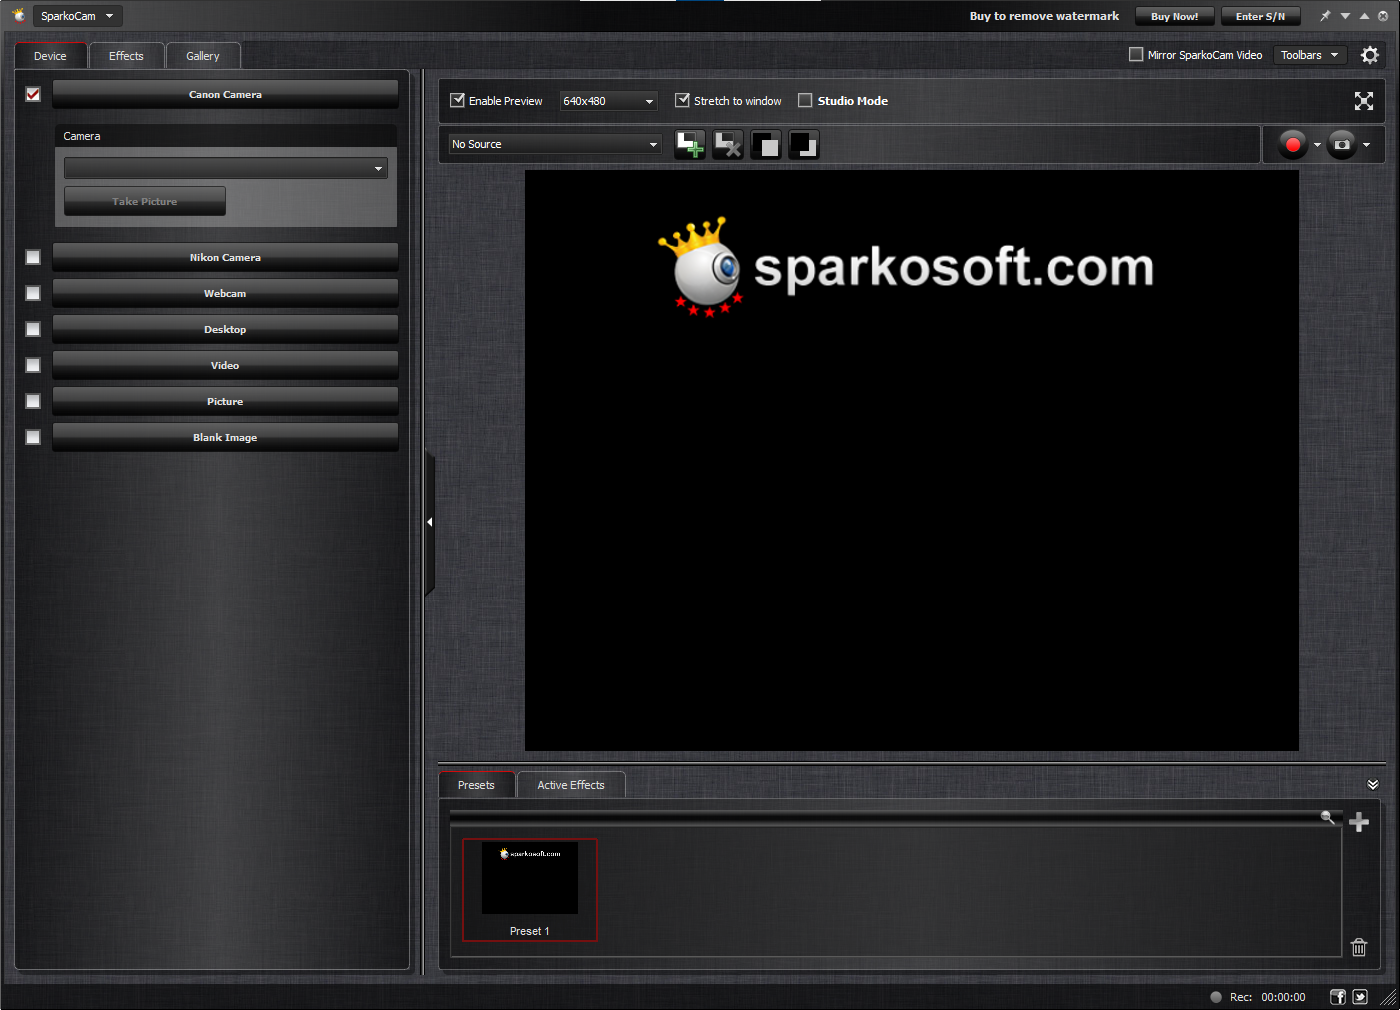The height and width of the screenshot is (1010, 1400).
Task: Uncheck the Stretch to window option
Action: (683, 101)
